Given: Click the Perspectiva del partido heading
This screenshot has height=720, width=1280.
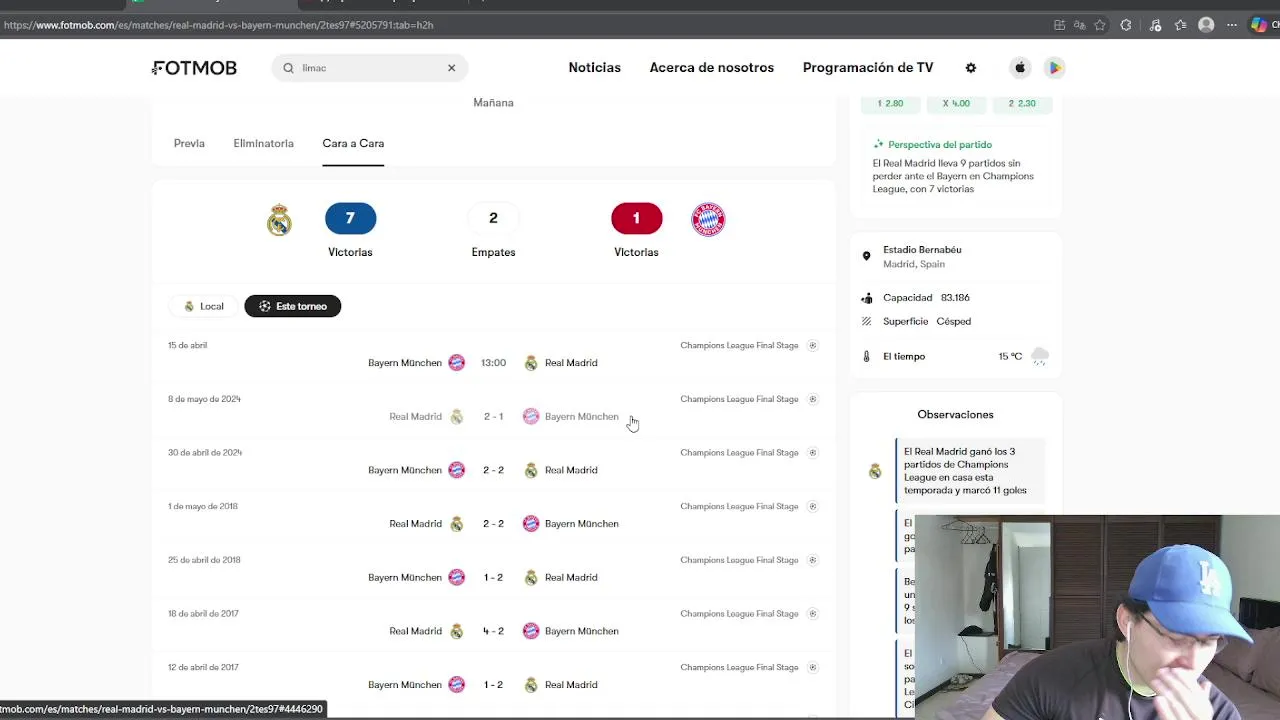Looking at the screenshot, I should (x=940, y=144).
